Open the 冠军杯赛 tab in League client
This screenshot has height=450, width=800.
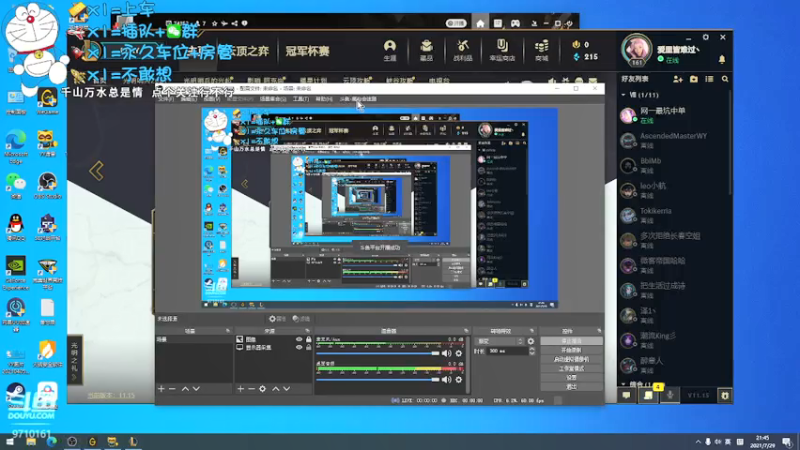[307, 51]
